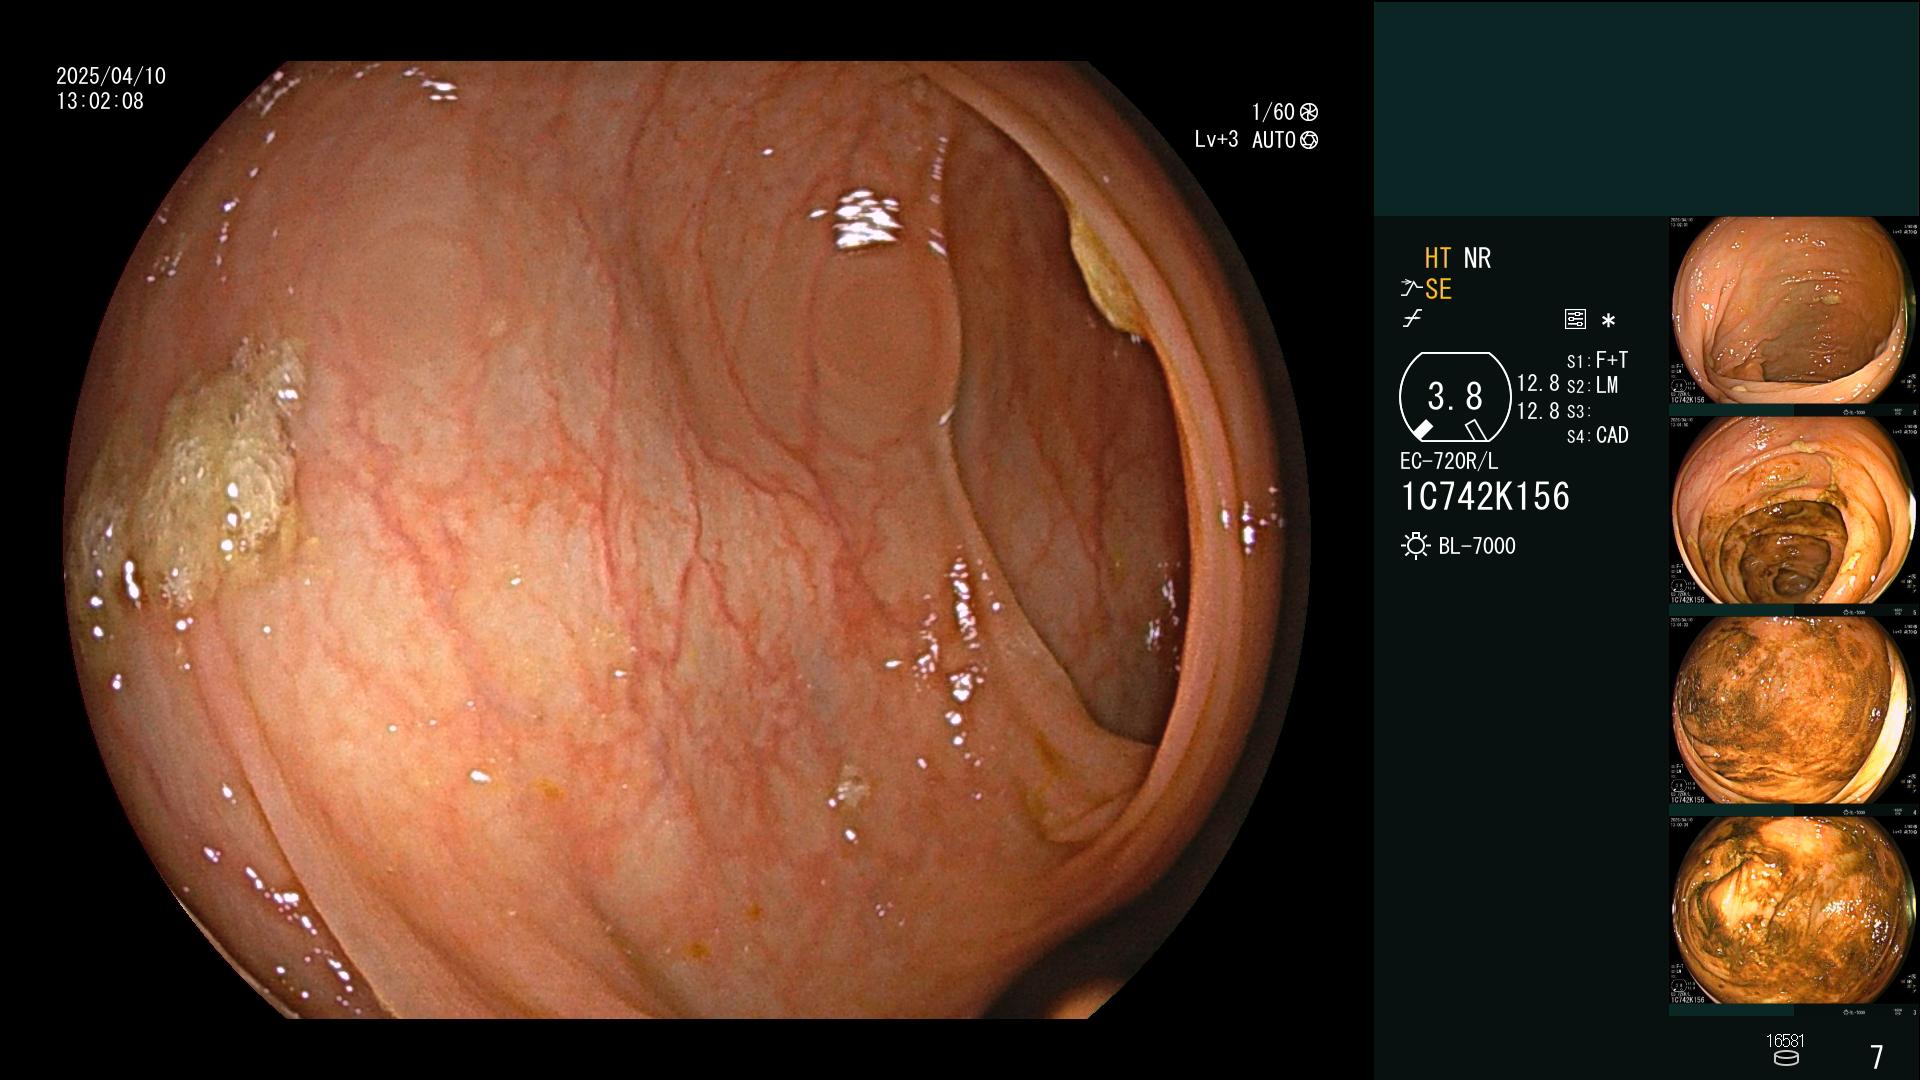The image size is (1920, 1080).
Task: Click the captured image count 7
Action: (1877, 1056)
